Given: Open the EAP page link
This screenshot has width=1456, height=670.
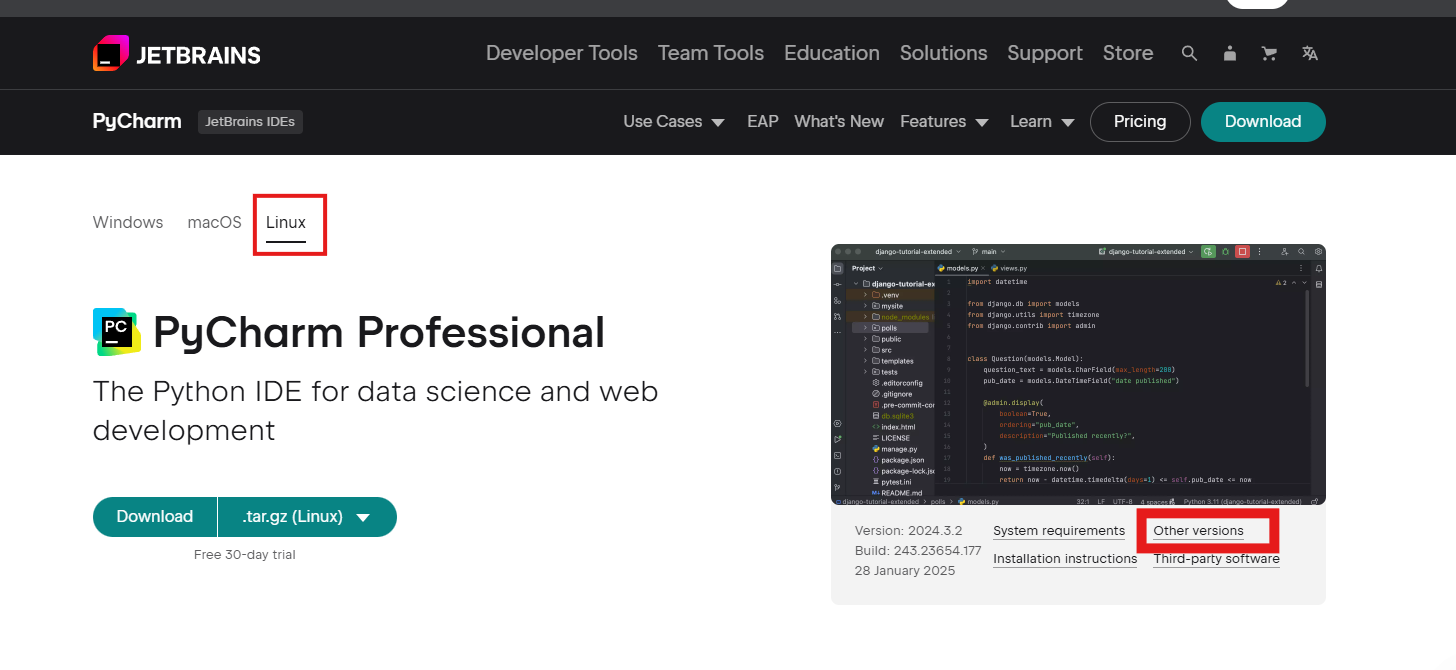Looking at the screenshot, I should coord(763,122).
